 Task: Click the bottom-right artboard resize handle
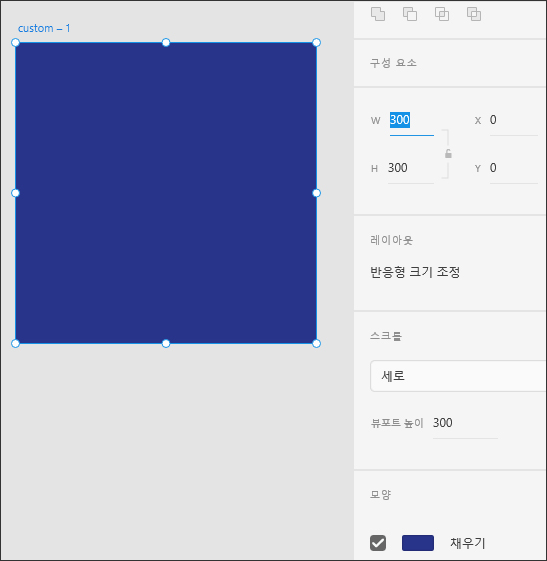pos(316,343)
